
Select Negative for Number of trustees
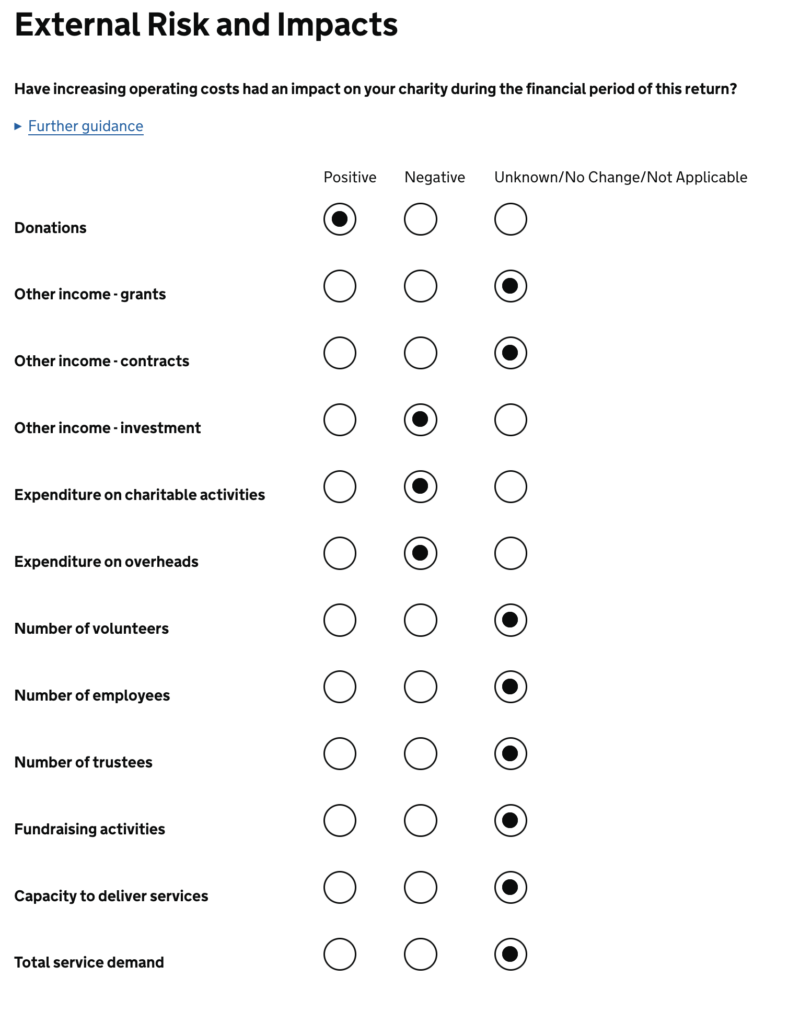click(x=420, y=754)
